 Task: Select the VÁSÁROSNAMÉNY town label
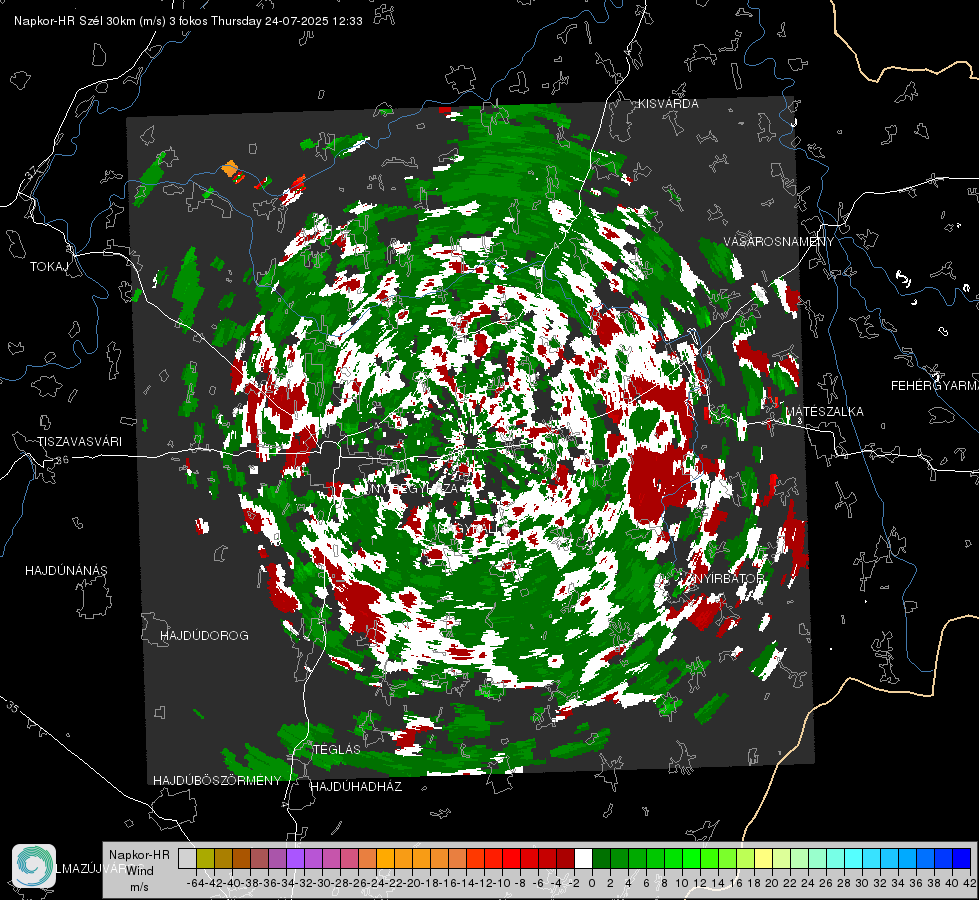[779, 242]
